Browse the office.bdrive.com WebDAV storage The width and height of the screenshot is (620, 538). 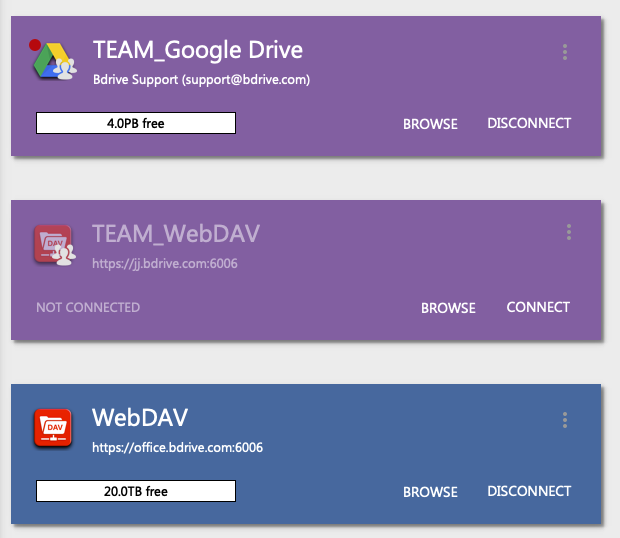tap(430, 492)
